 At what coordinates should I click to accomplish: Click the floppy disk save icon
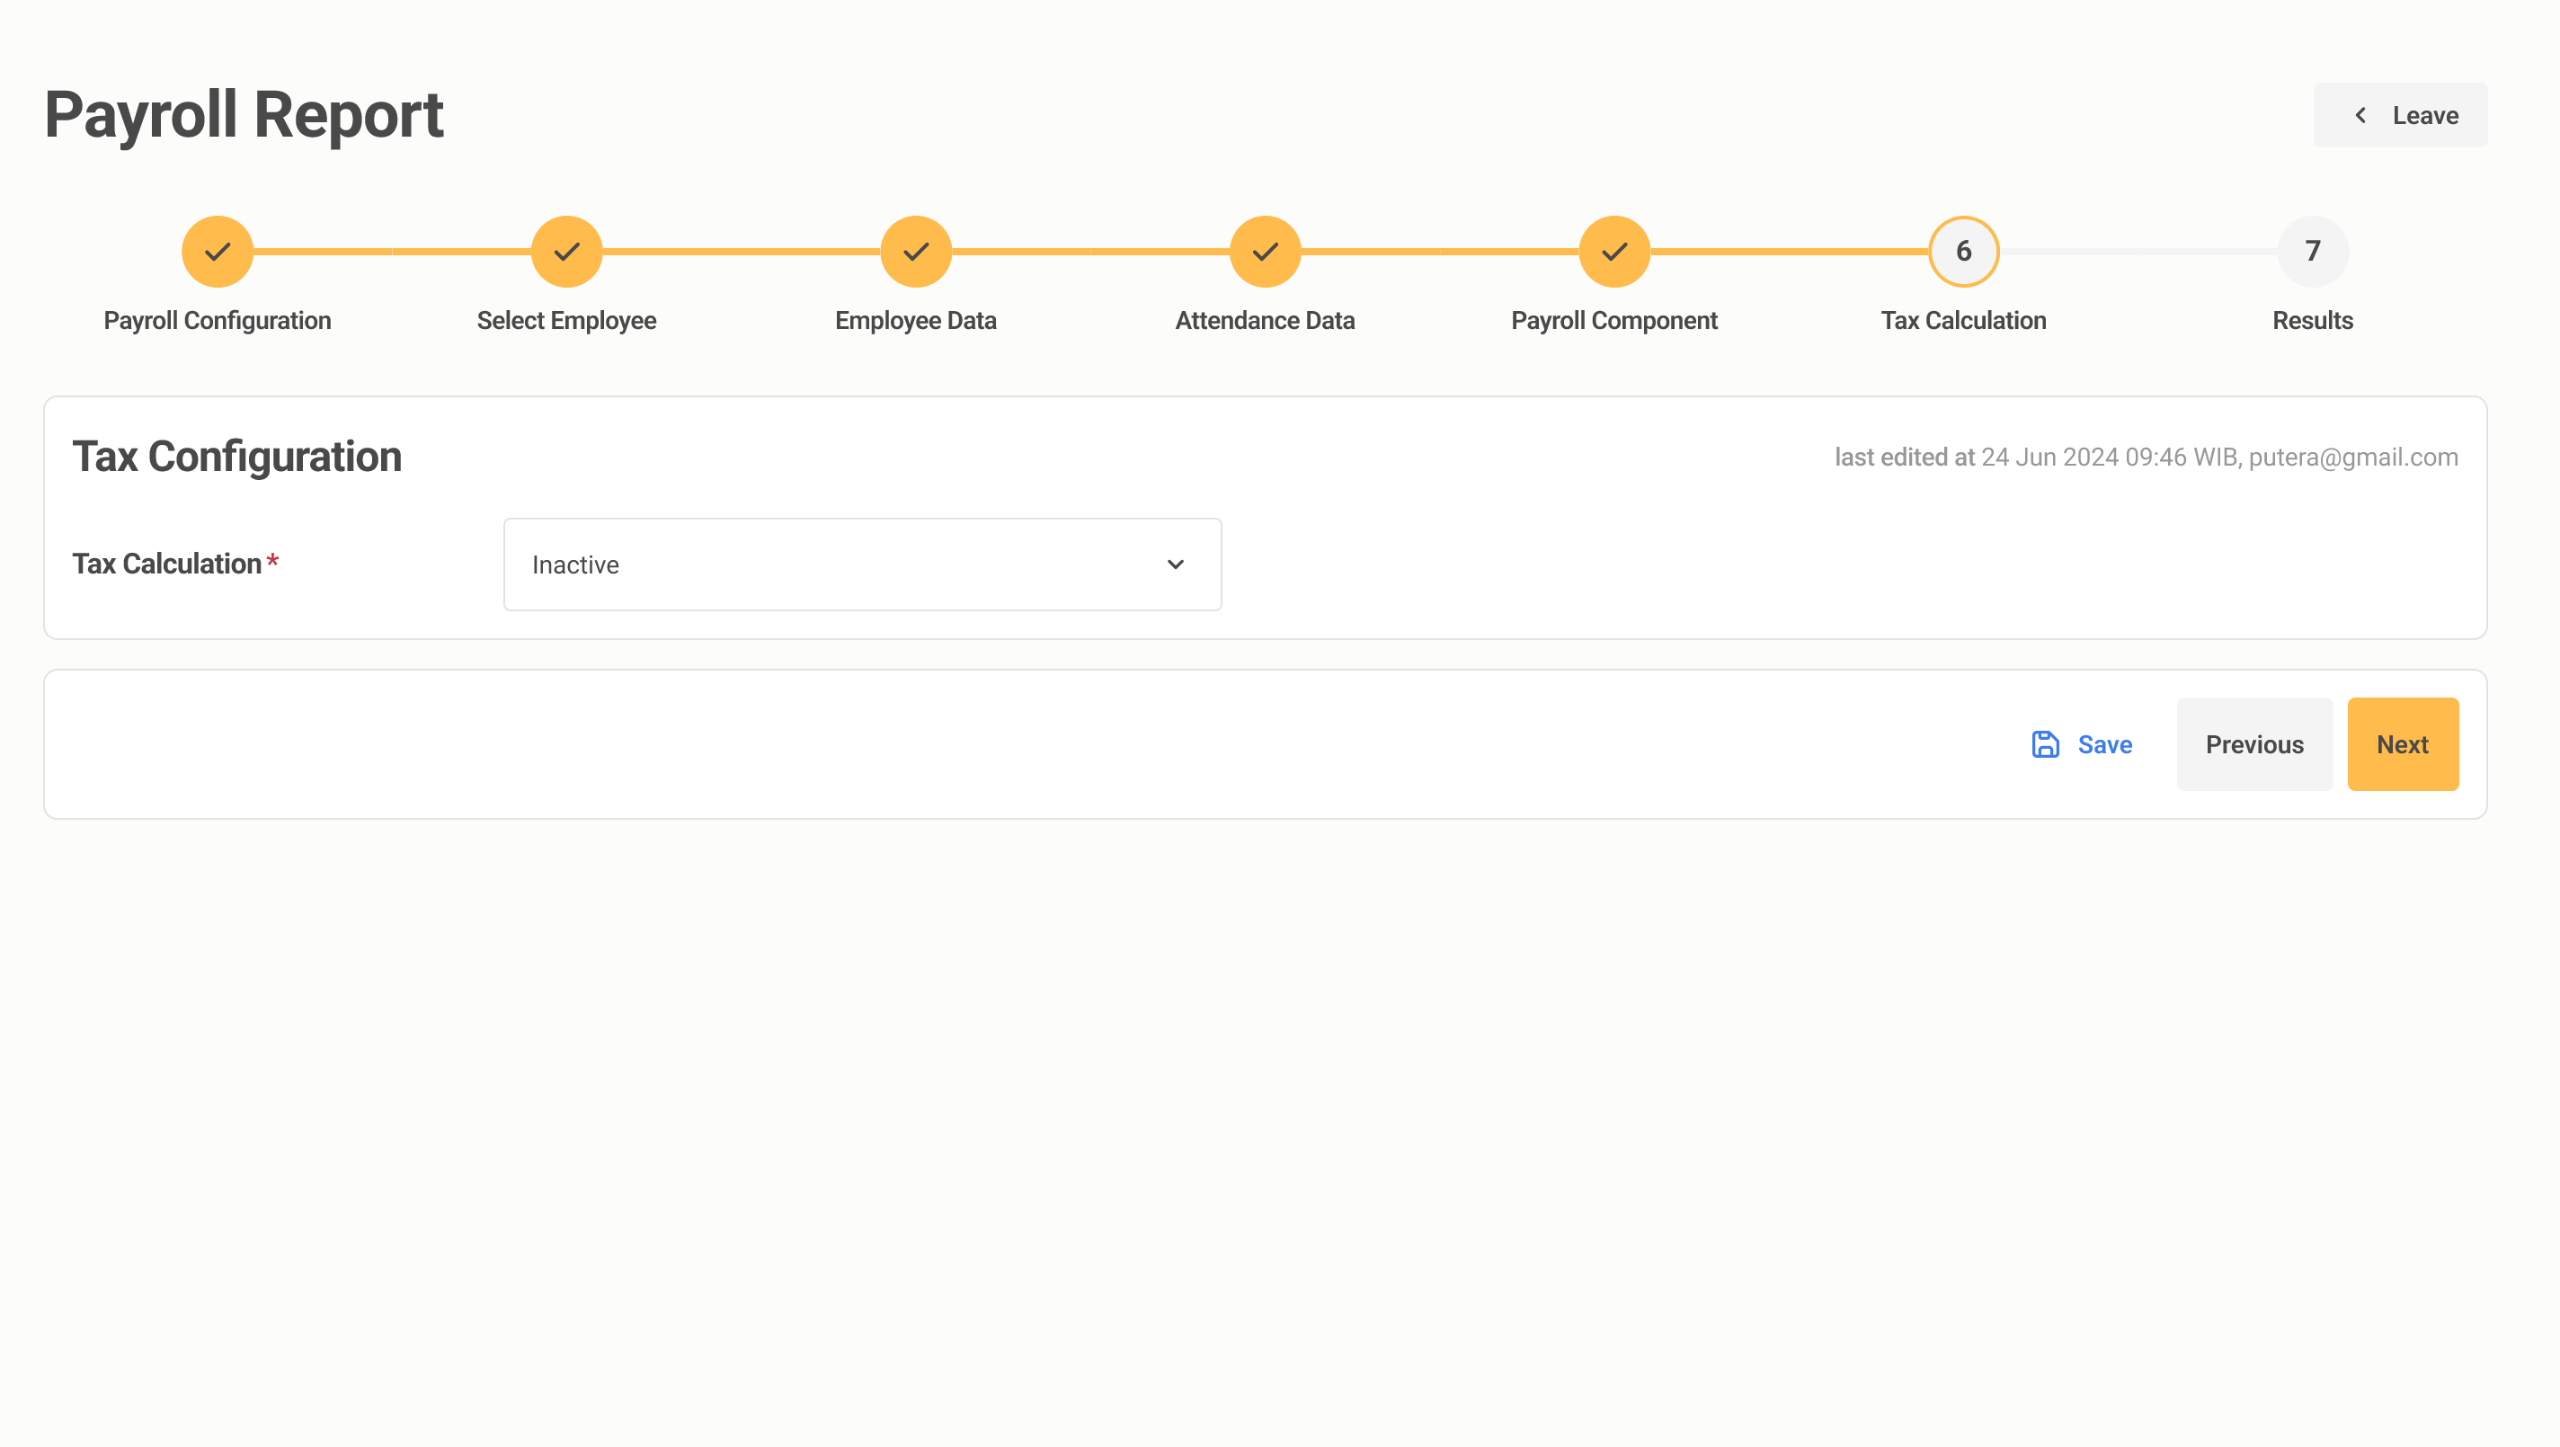tap(2045, 744)
